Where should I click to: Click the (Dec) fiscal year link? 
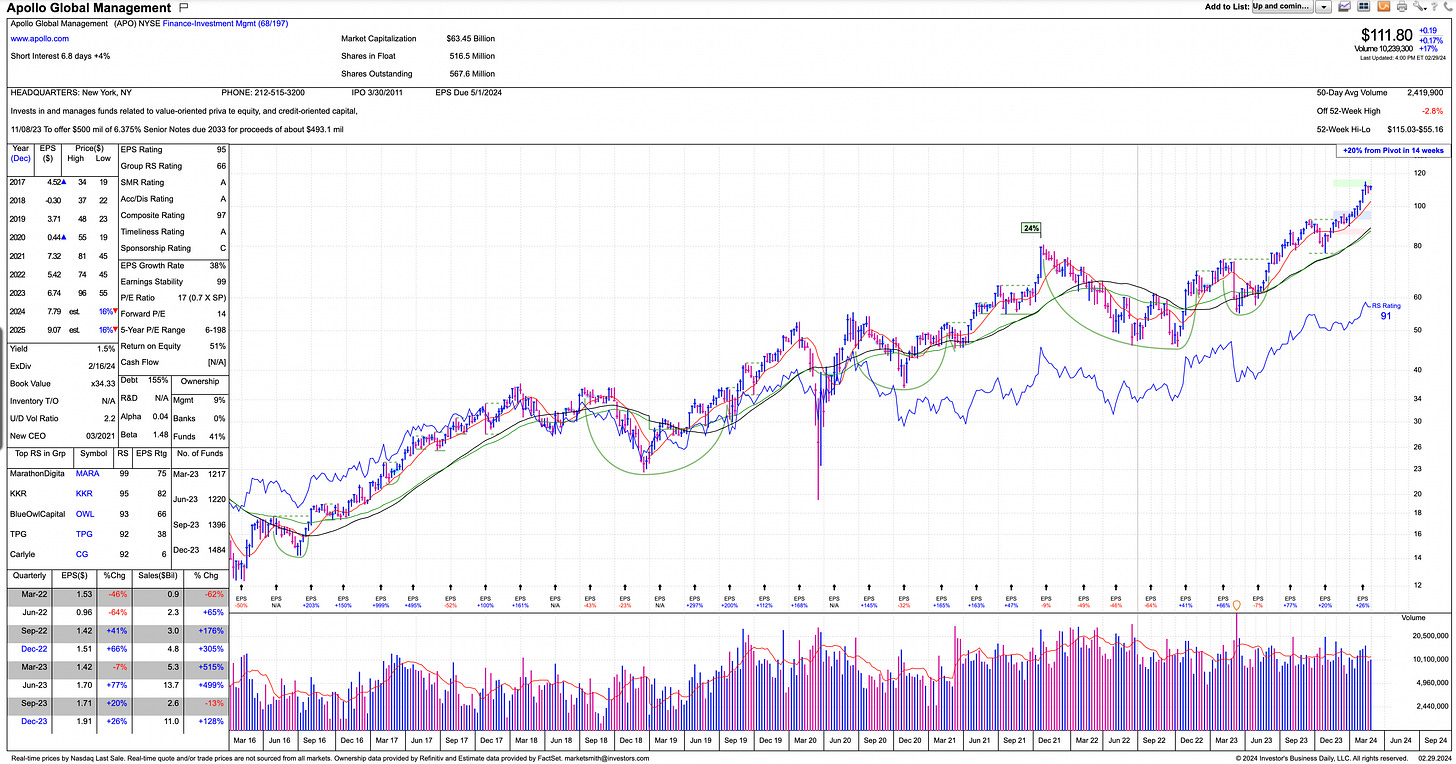click(x=21, y=158)
